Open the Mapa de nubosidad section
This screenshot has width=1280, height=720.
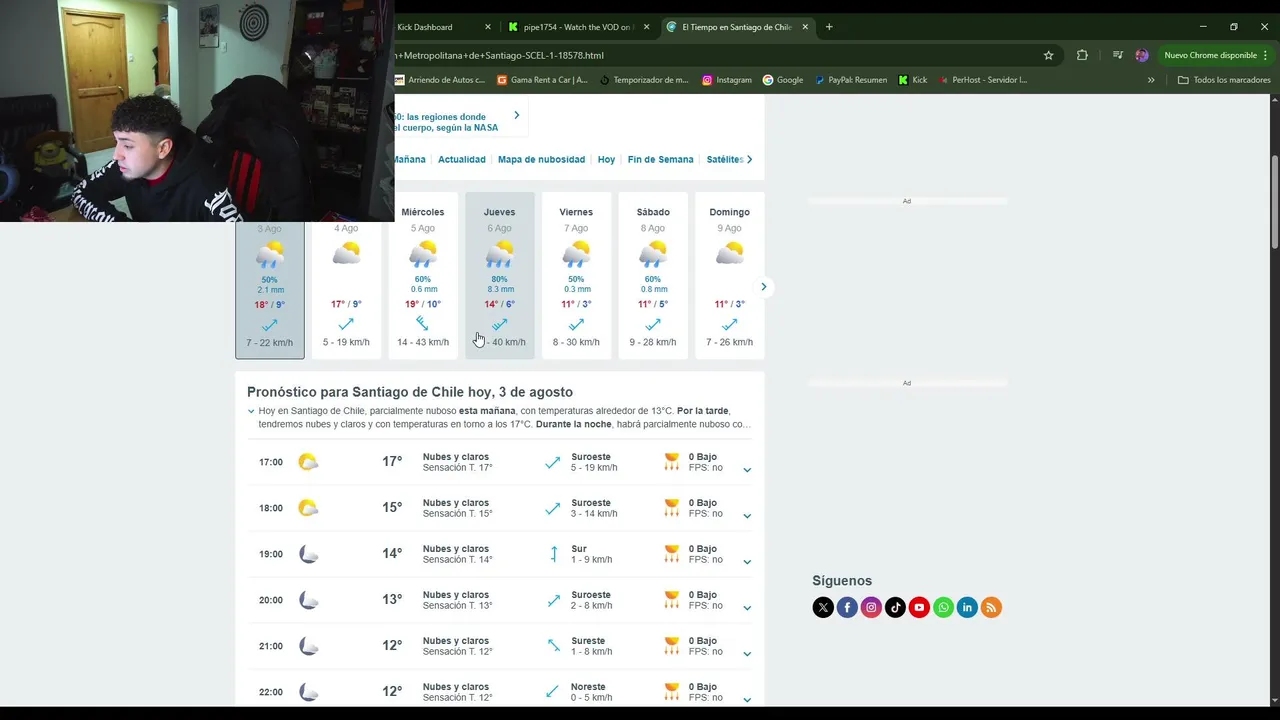(541, 159)
